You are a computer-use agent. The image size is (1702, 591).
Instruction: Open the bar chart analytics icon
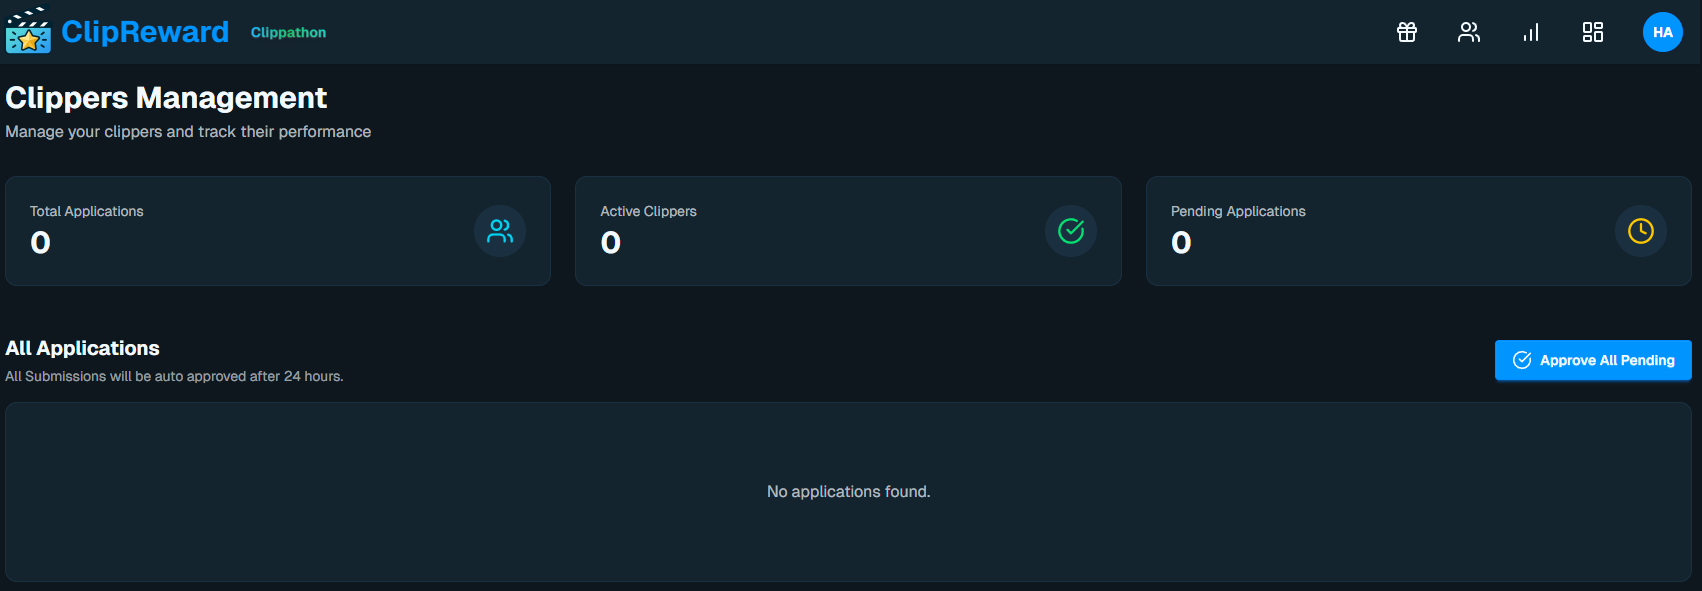pos(1531,32)
